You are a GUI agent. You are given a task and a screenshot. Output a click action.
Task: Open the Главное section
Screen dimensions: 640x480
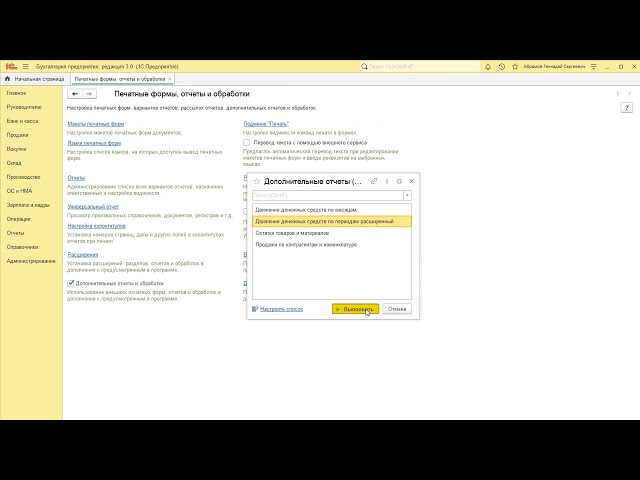16,93
